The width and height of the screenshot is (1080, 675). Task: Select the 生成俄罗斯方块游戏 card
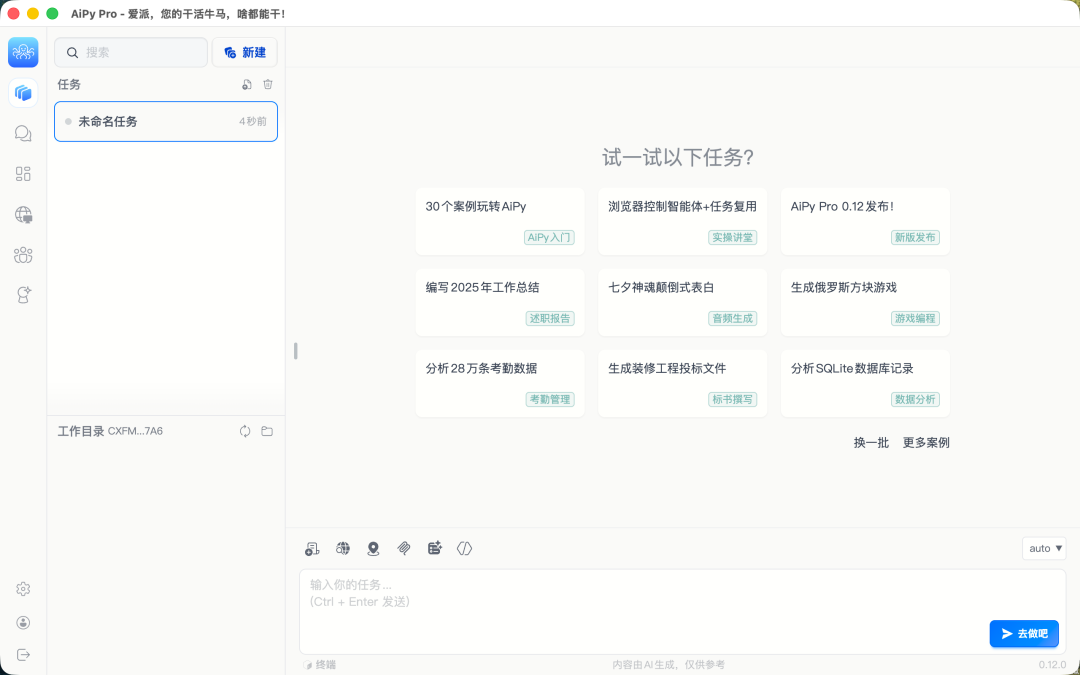(x=865, y=302)
